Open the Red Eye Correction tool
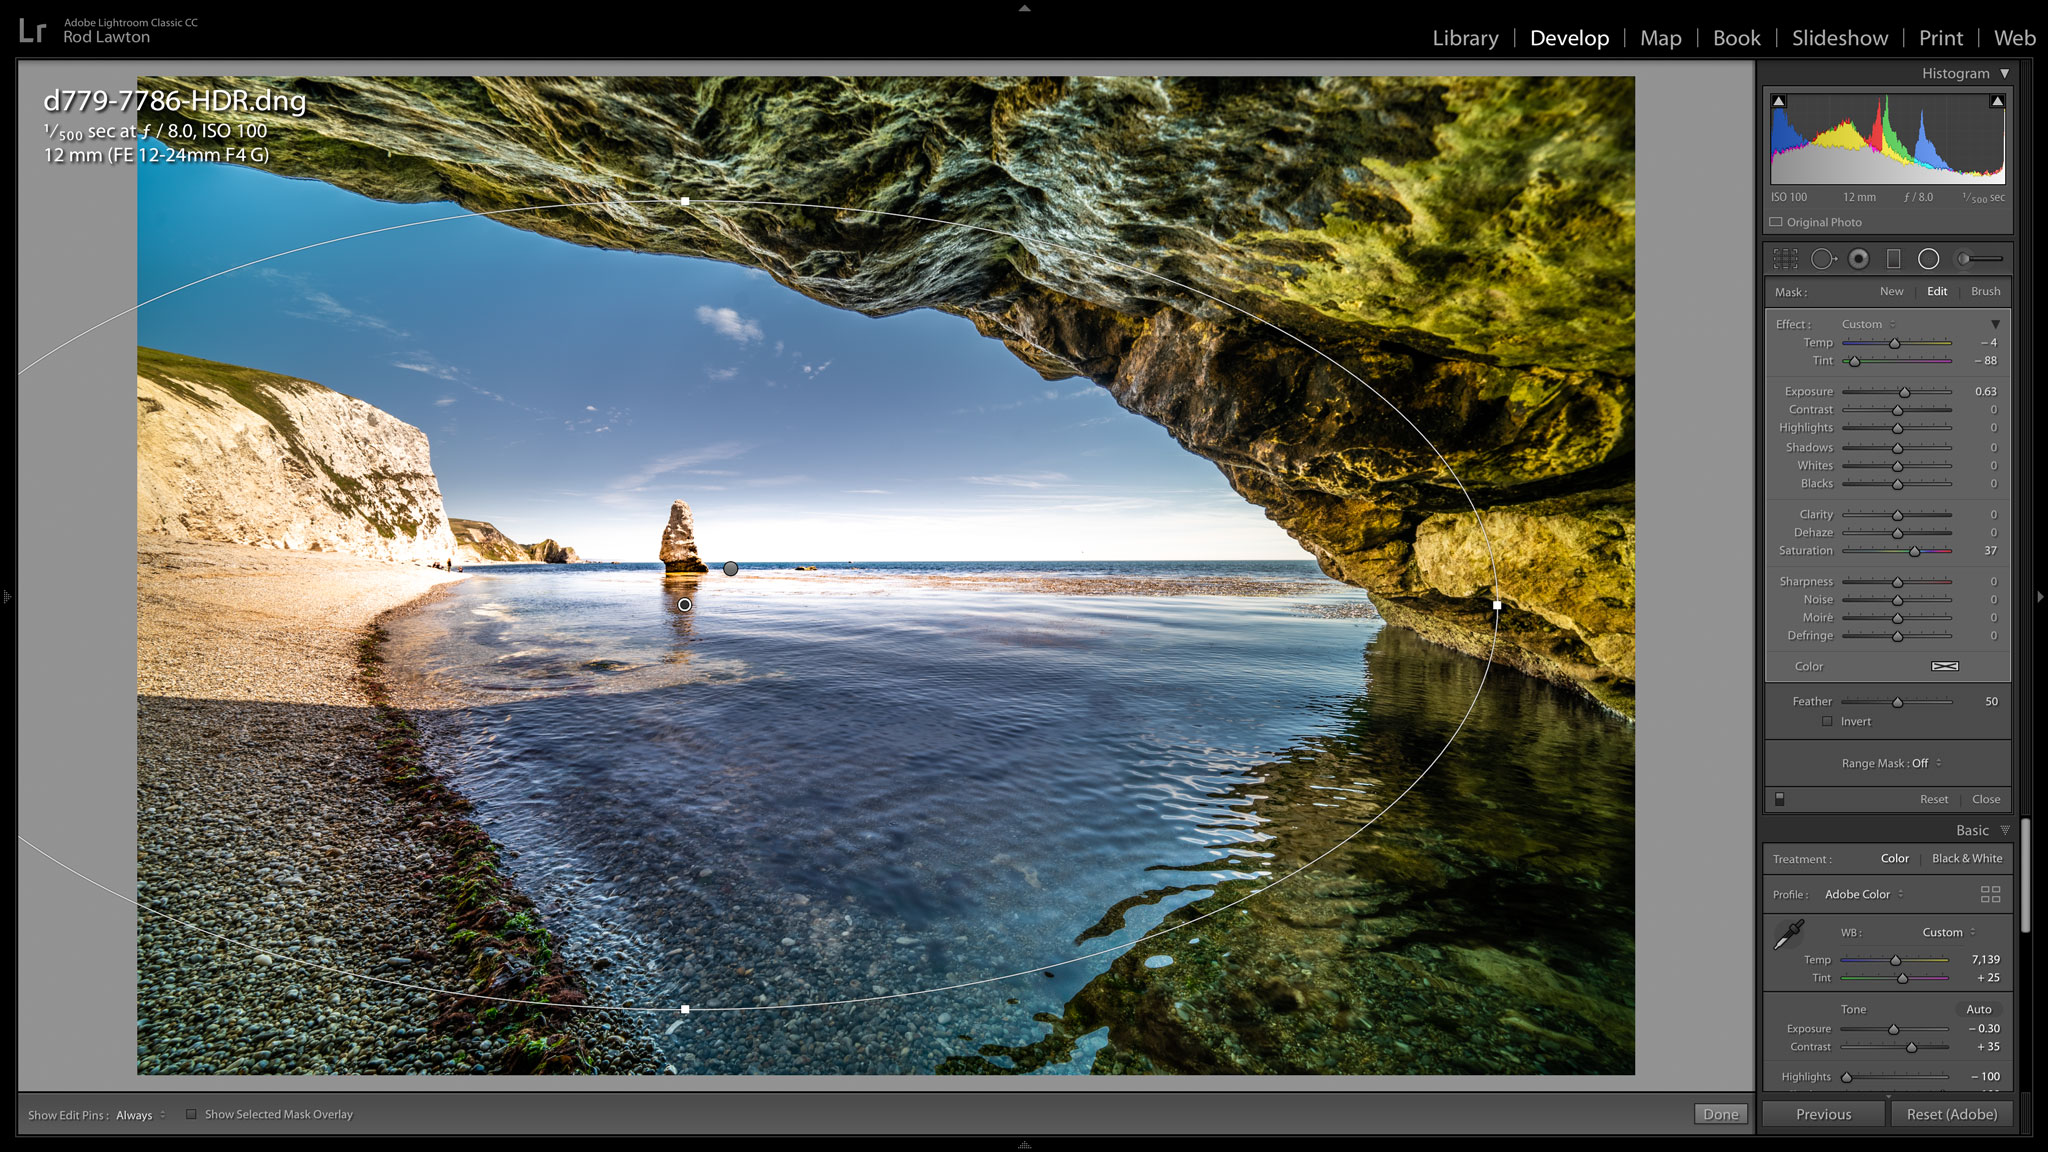2048x1152 pixels. click(x=1858, y=259)
